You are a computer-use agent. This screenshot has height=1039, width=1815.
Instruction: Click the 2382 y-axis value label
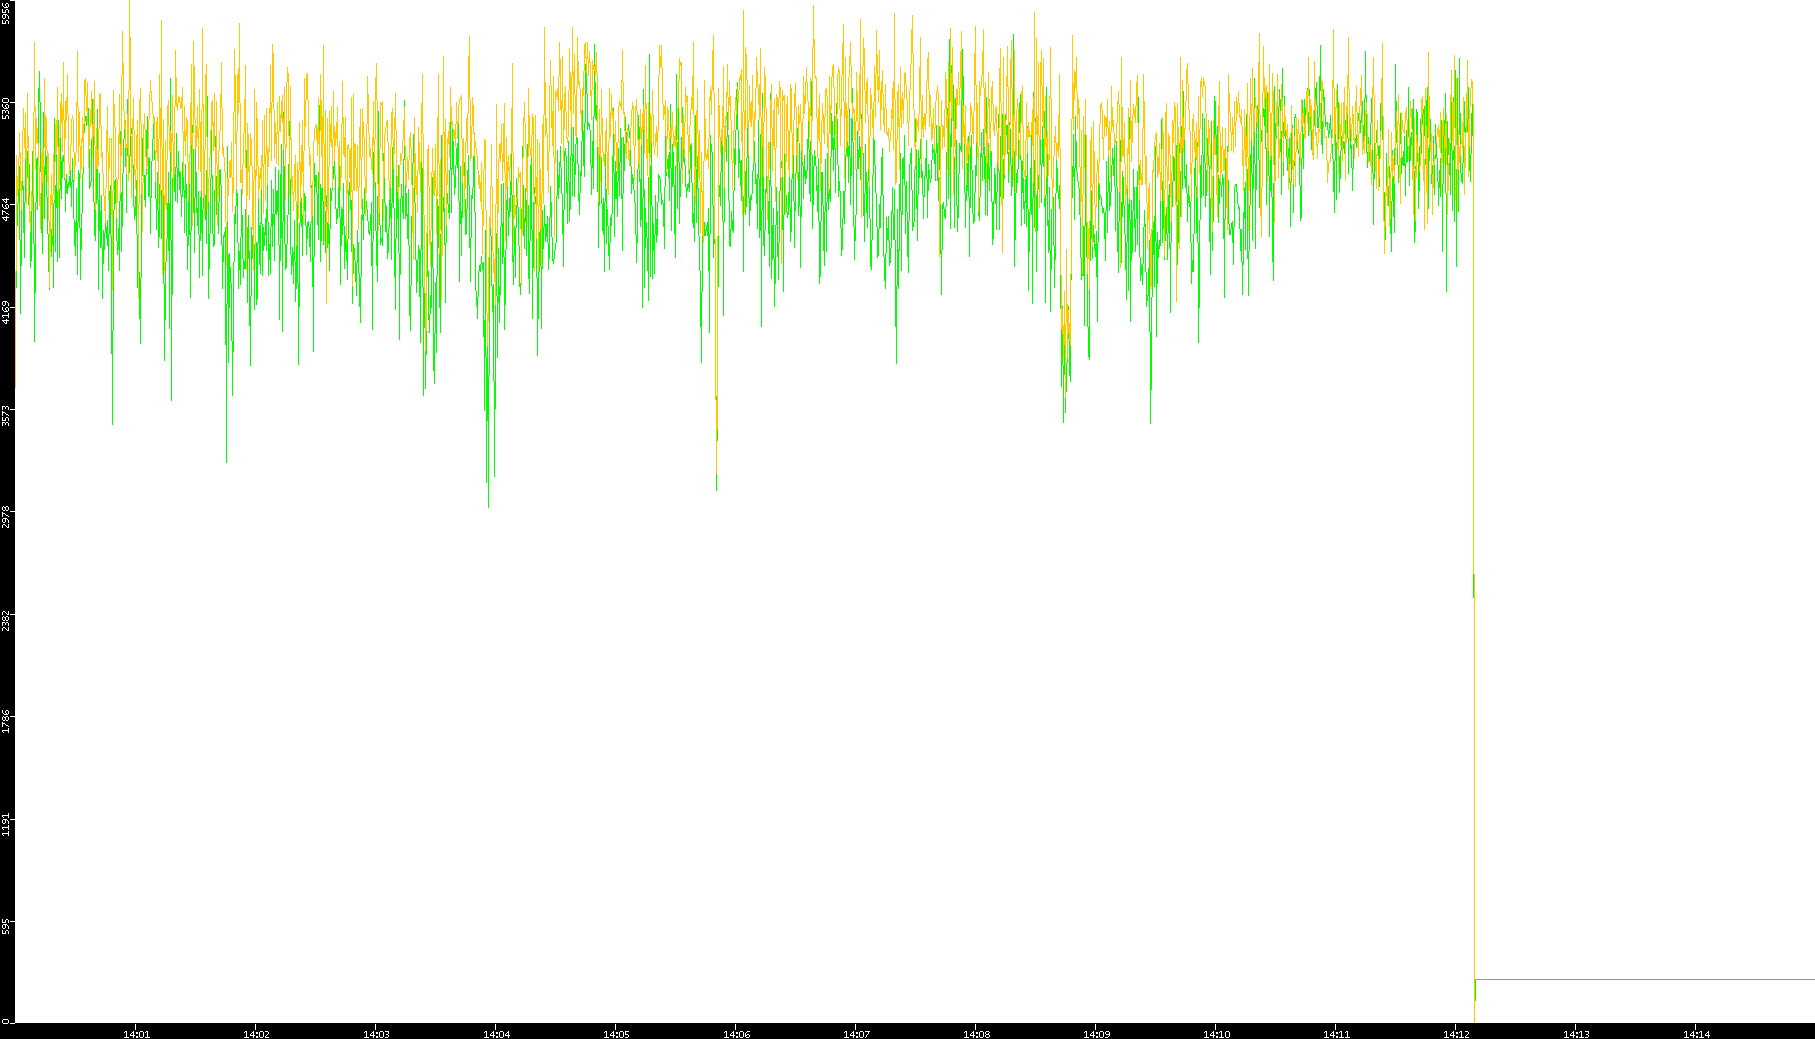(6, 619)
